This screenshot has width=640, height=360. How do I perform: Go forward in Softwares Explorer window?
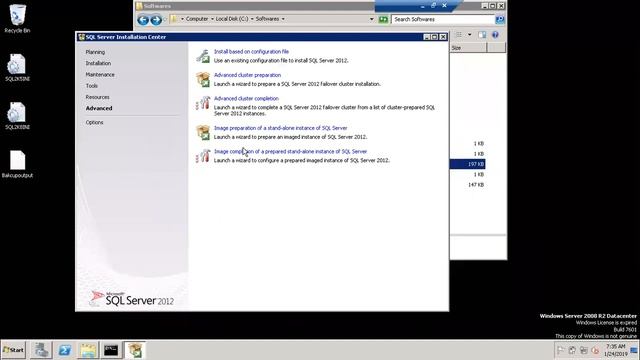[156, 20]
